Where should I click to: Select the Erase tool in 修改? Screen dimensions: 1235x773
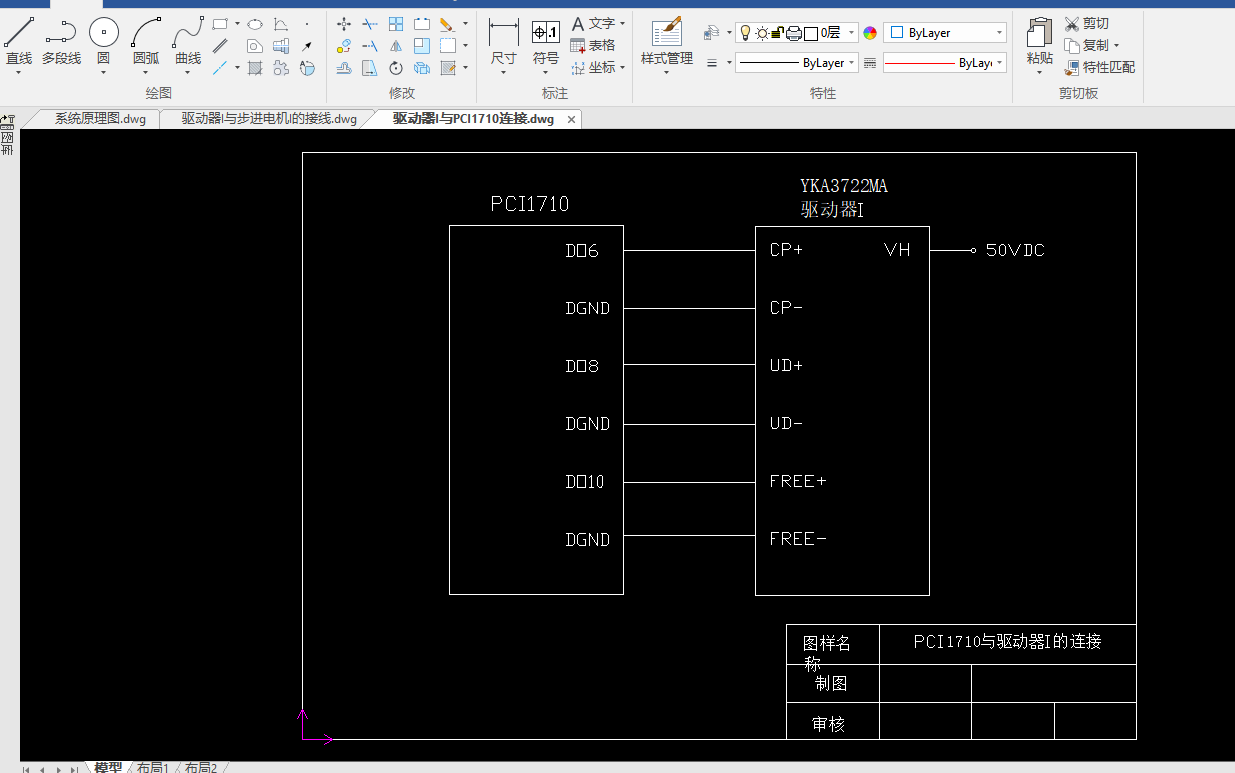pos(447,24)
